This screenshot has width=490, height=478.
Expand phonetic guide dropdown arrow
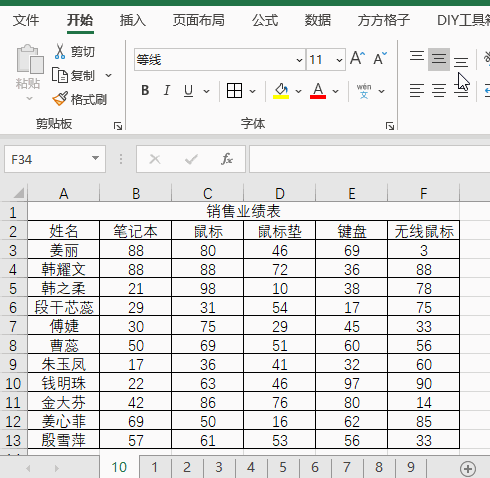pos(382,91)
